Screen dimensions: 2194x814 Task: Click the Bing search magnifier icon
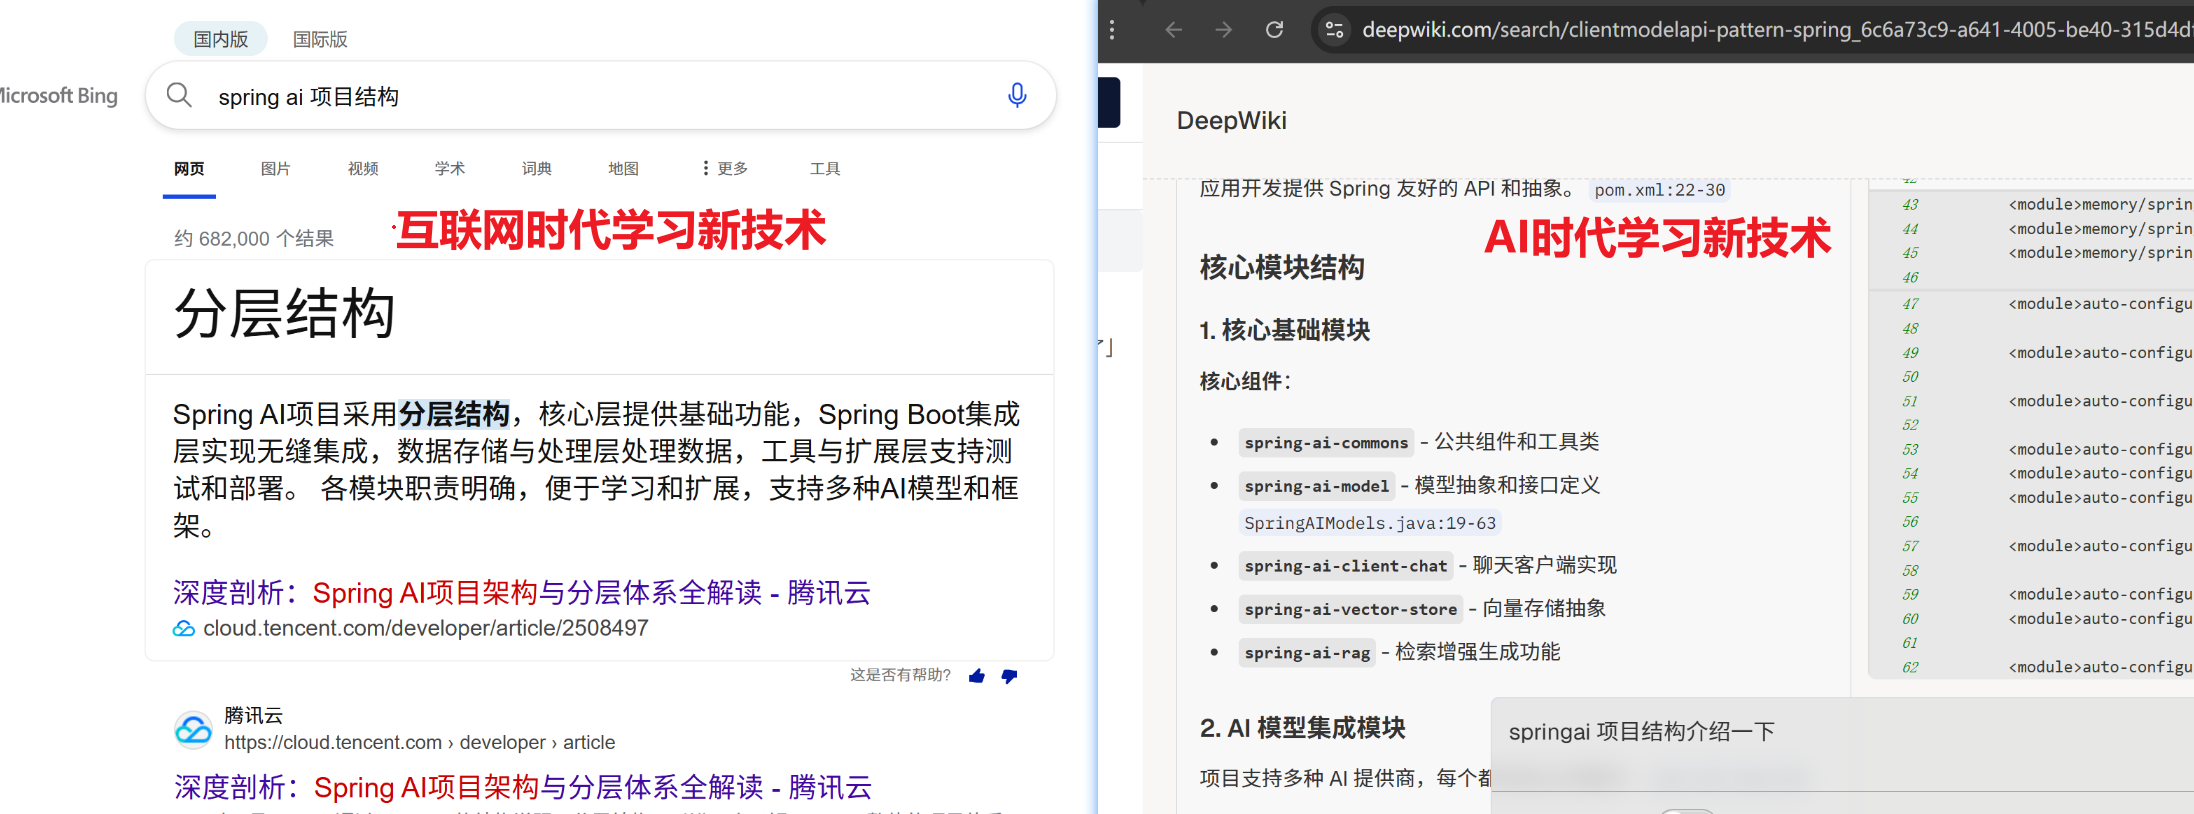point(179,95)
